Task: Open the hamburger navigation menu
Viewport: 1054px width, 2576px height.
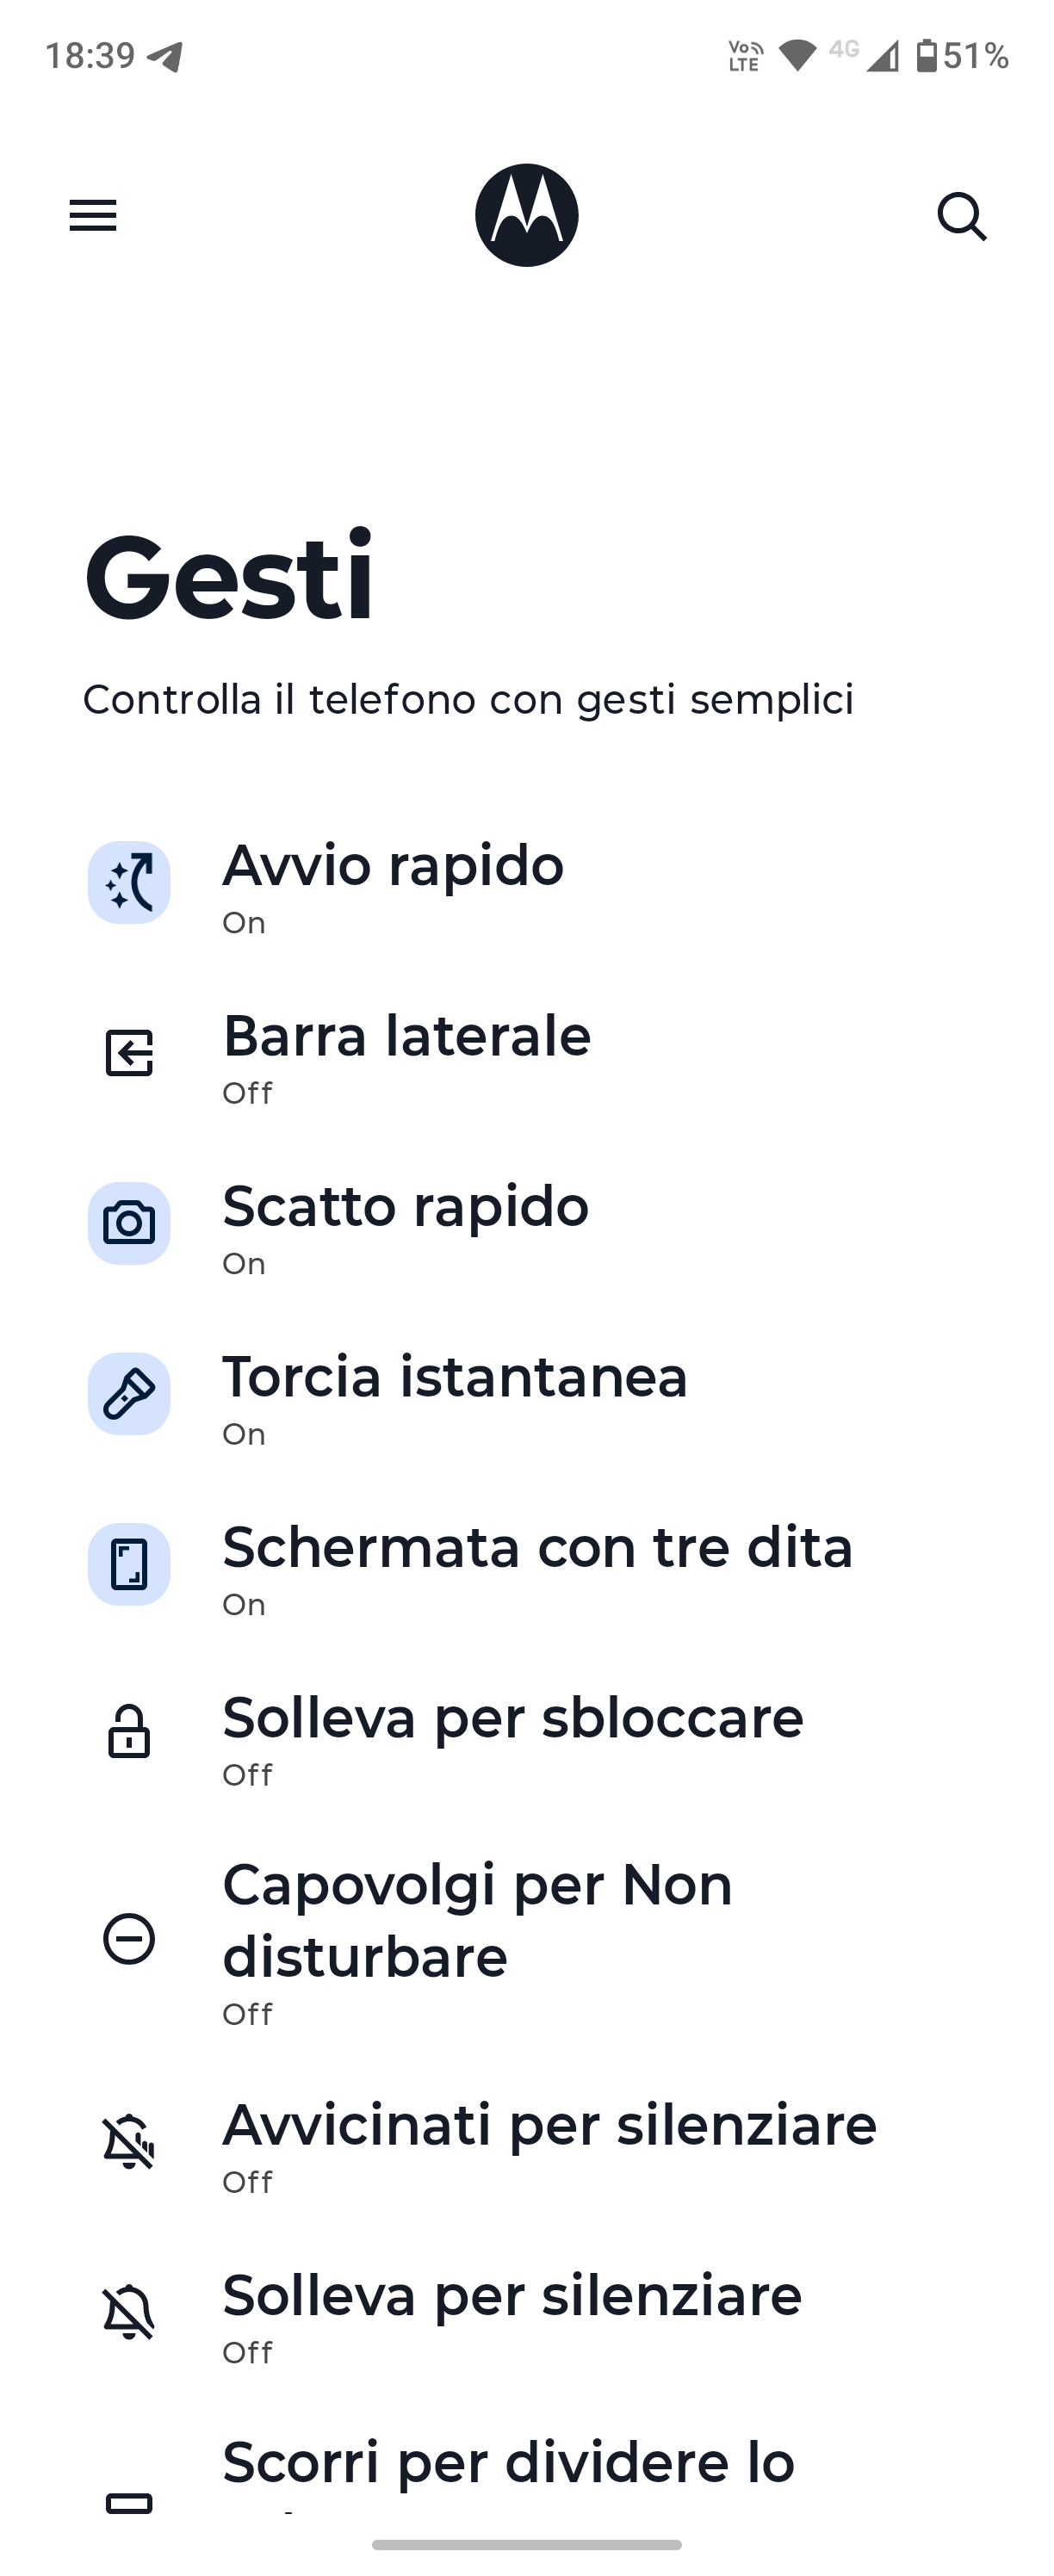Action: point(93,215)
